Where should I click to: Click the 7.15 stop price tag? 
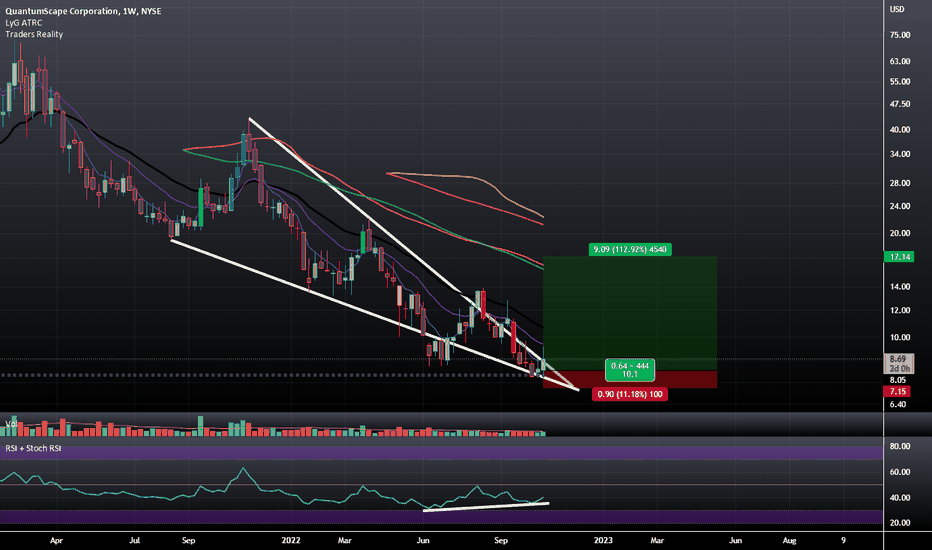[898, 391]
